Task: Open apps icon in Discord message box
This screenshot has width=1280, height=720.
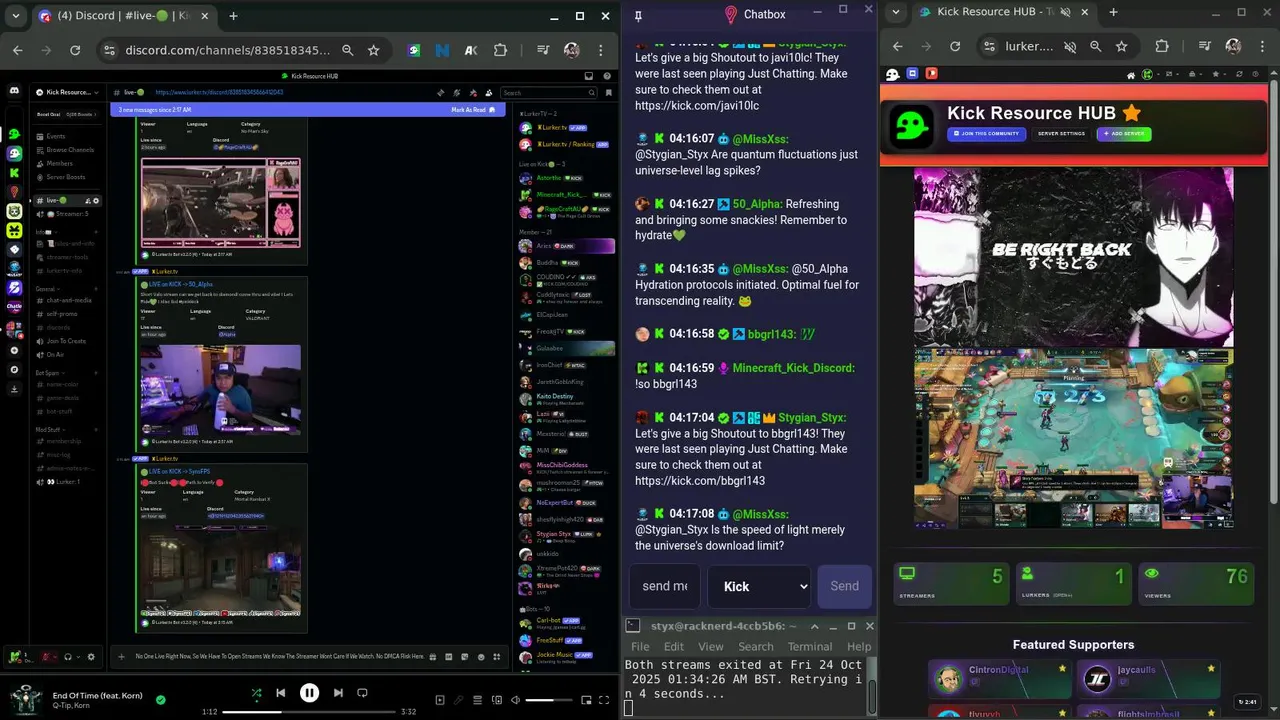Action: coord(496,657)
